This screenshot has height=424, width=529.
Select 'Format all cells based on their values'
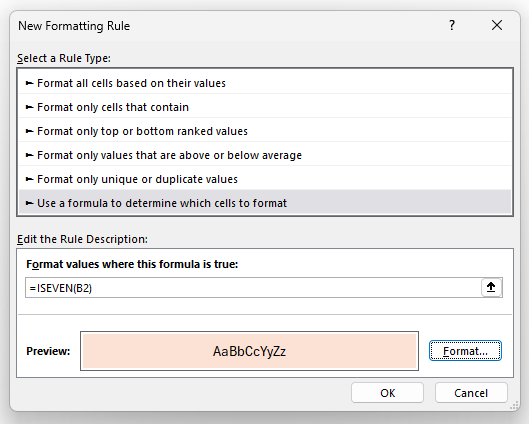(x=265, y=83)
